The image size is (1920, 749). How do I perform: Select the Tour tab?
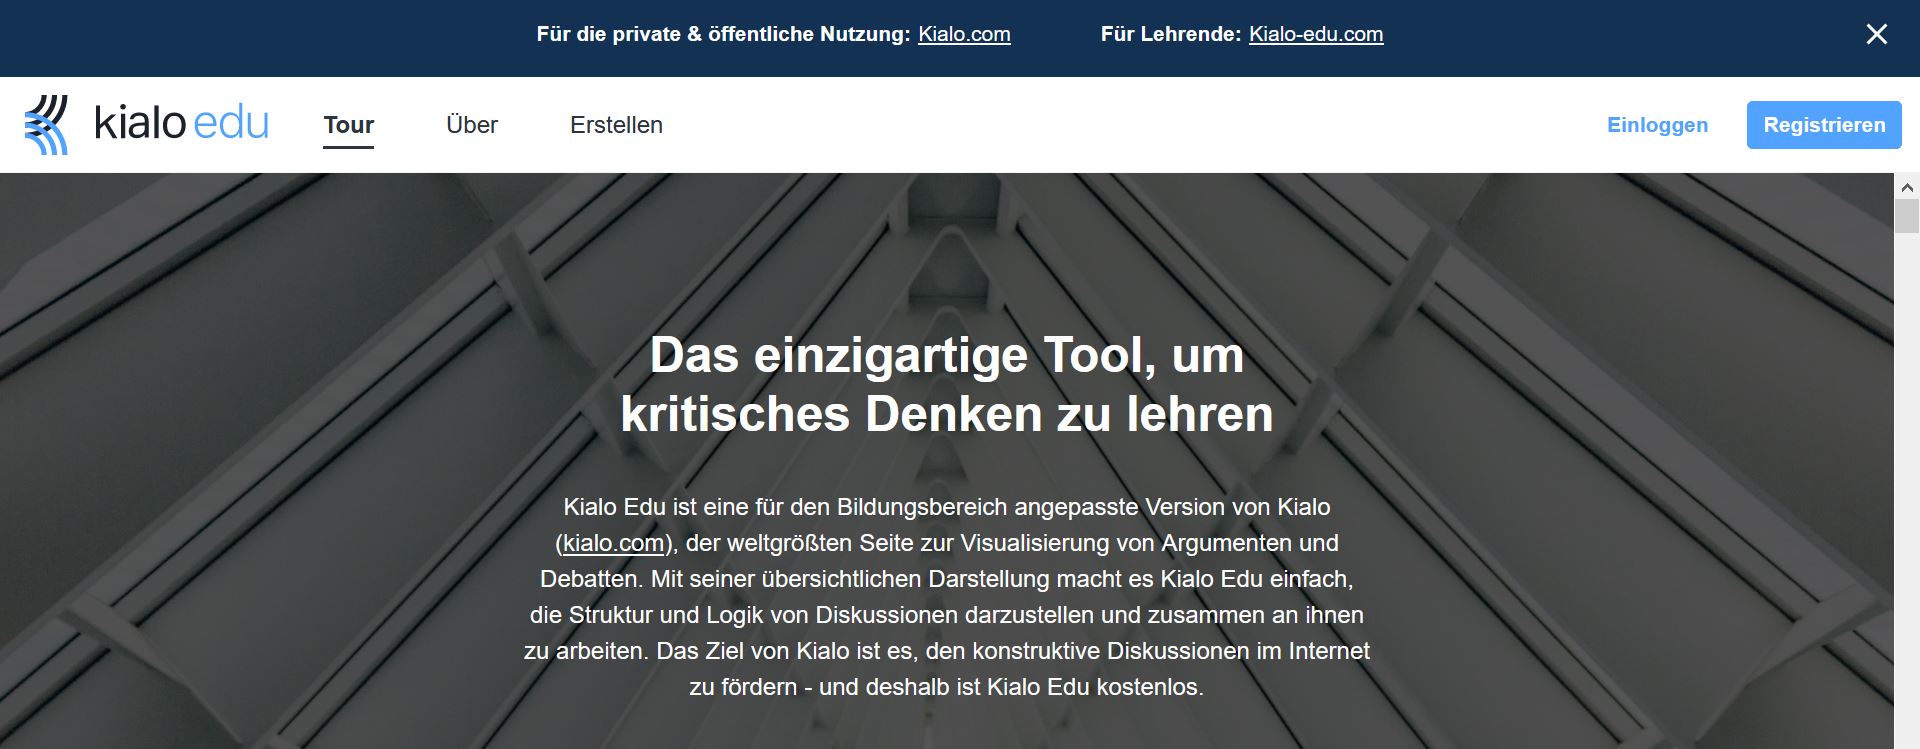coord(348,125)
